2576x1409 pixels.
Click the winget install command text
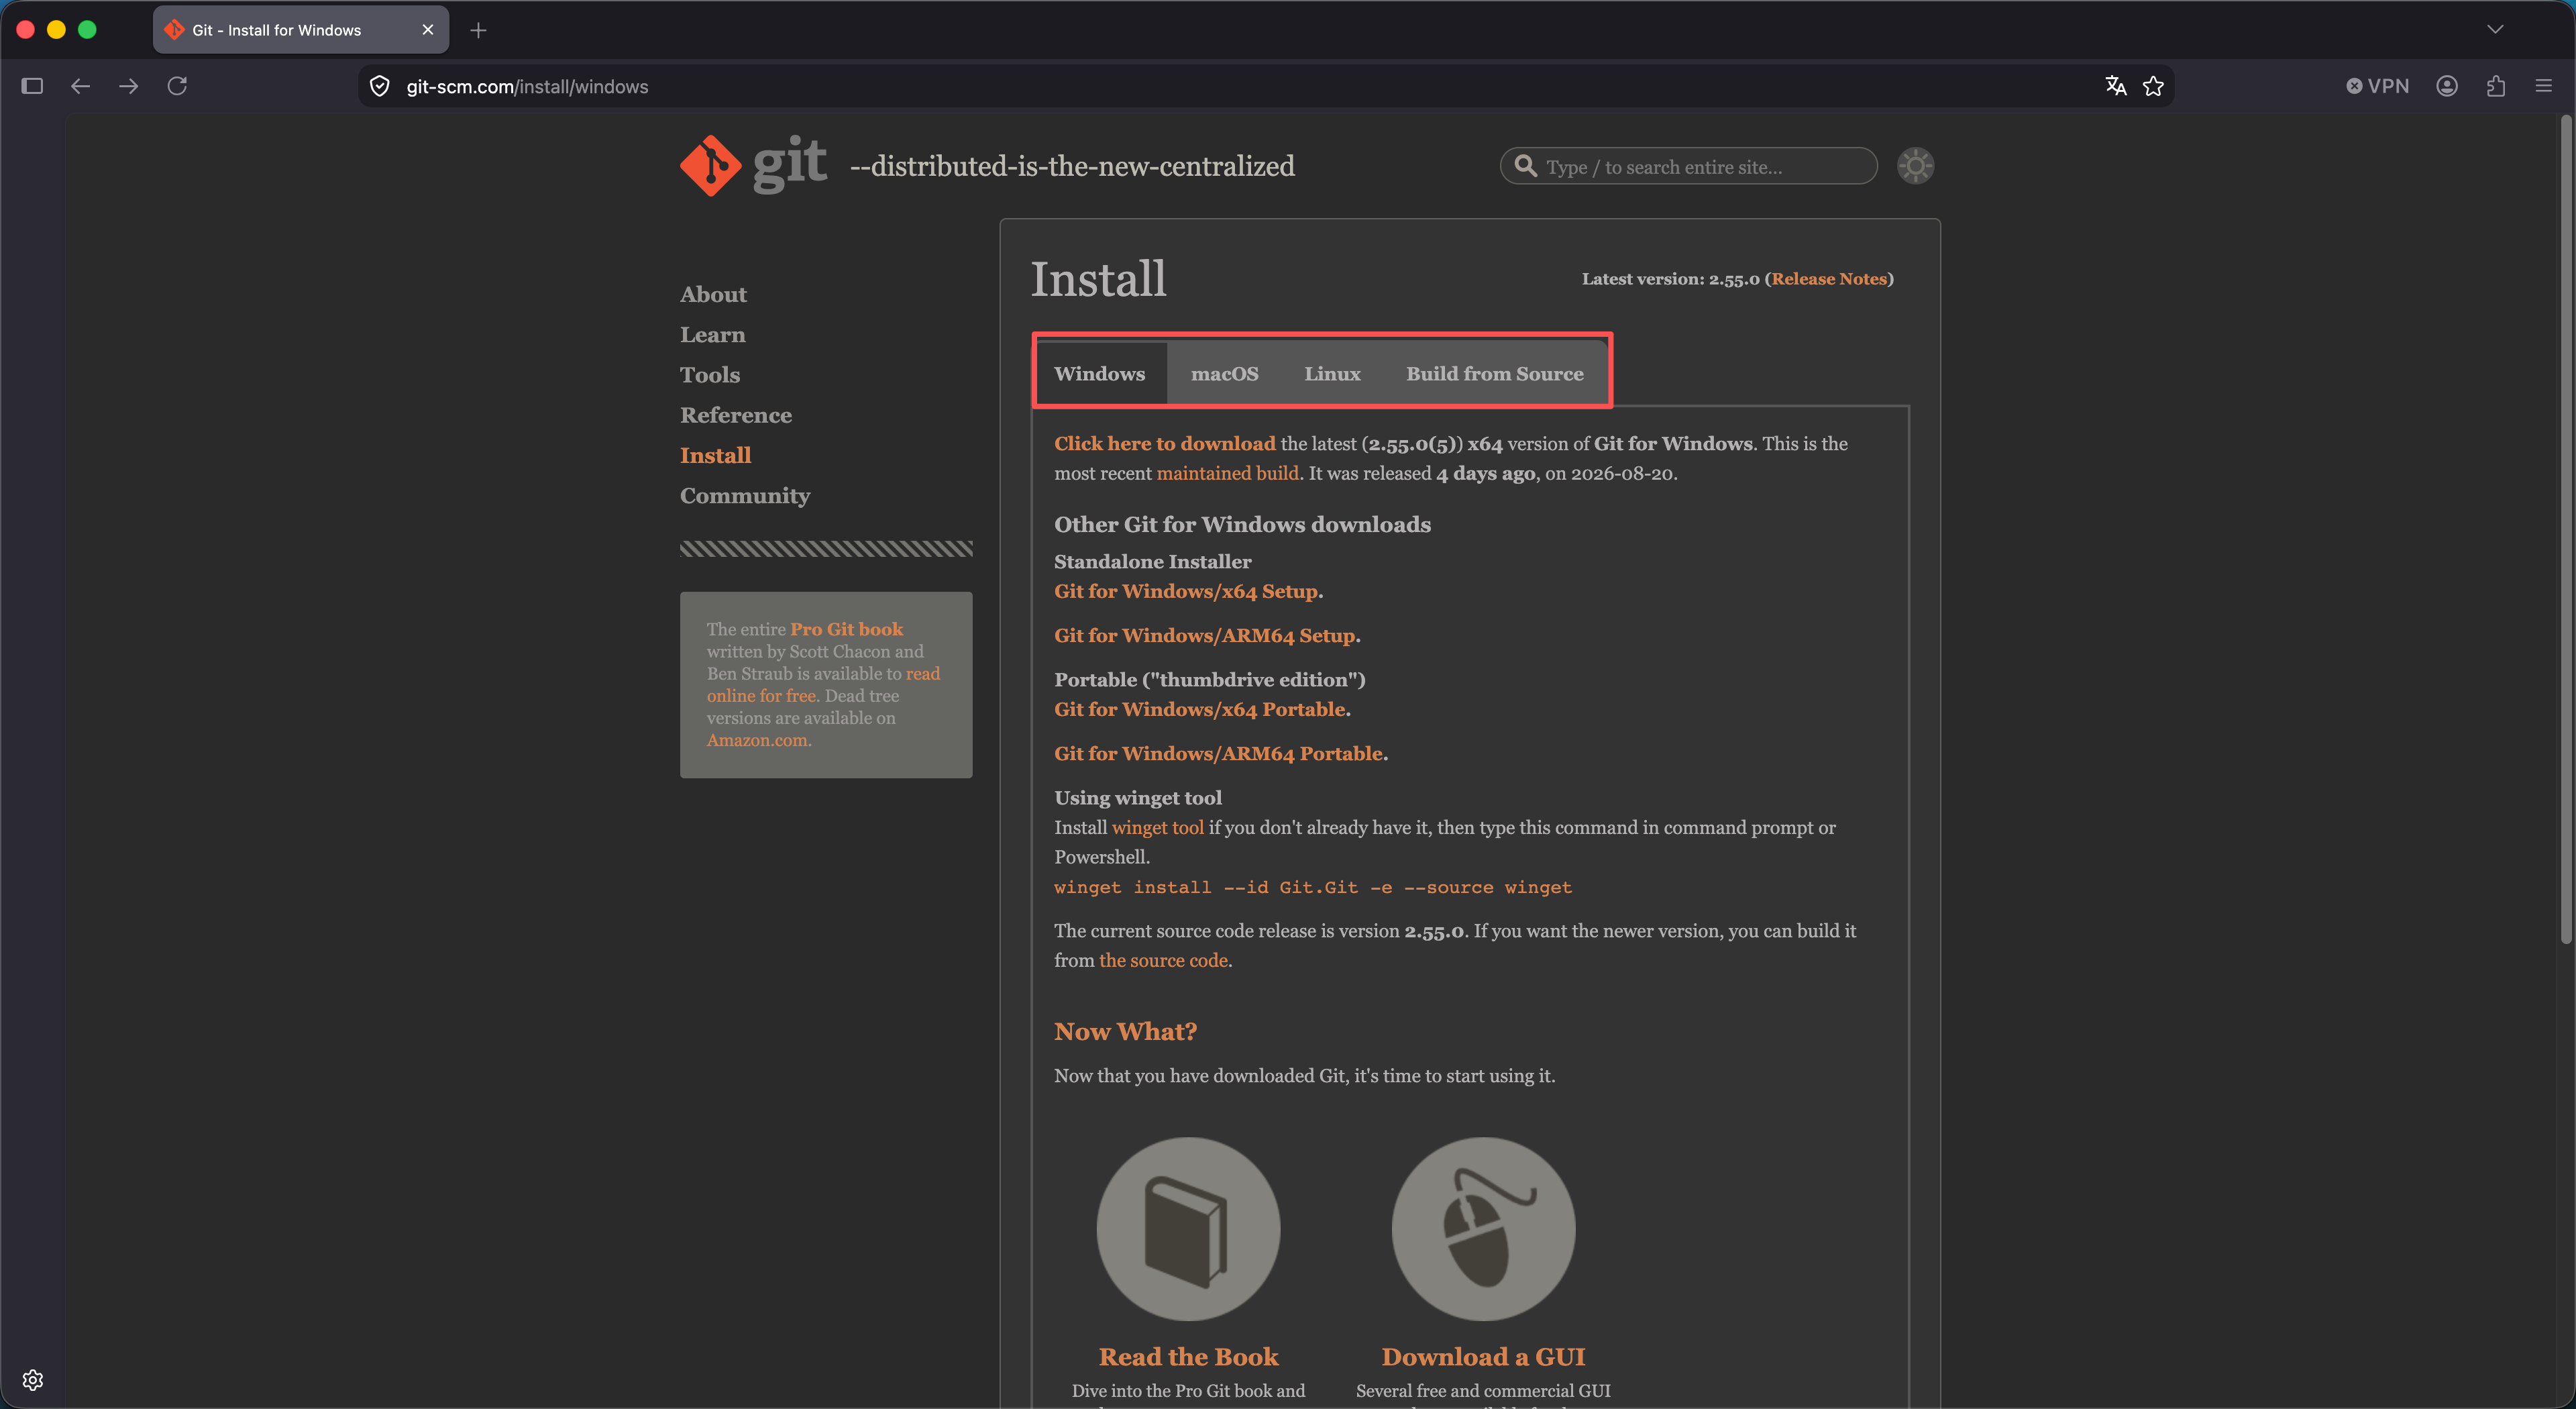pyautogui.click(x=1313, y=887)
